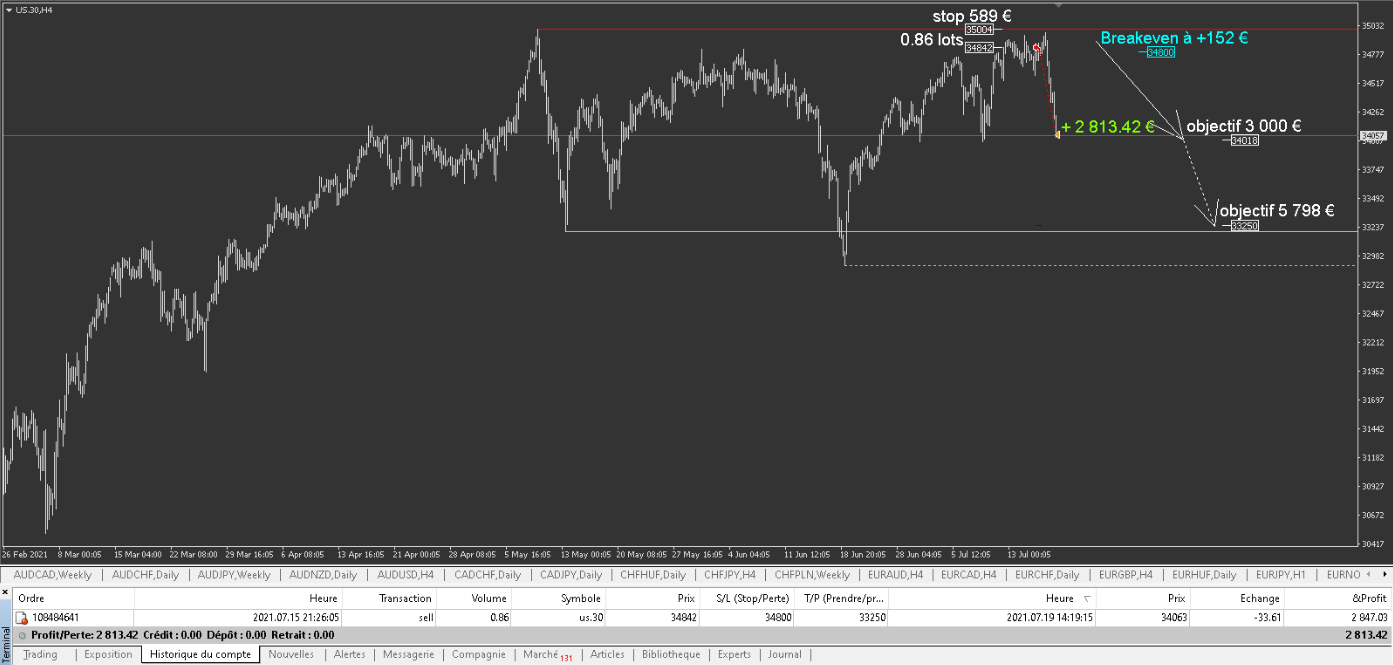The height and width of the screenshot is (665, 1393).
Task: Click the red sell entry arrow on chart
Action: (x=1037, y=48)
